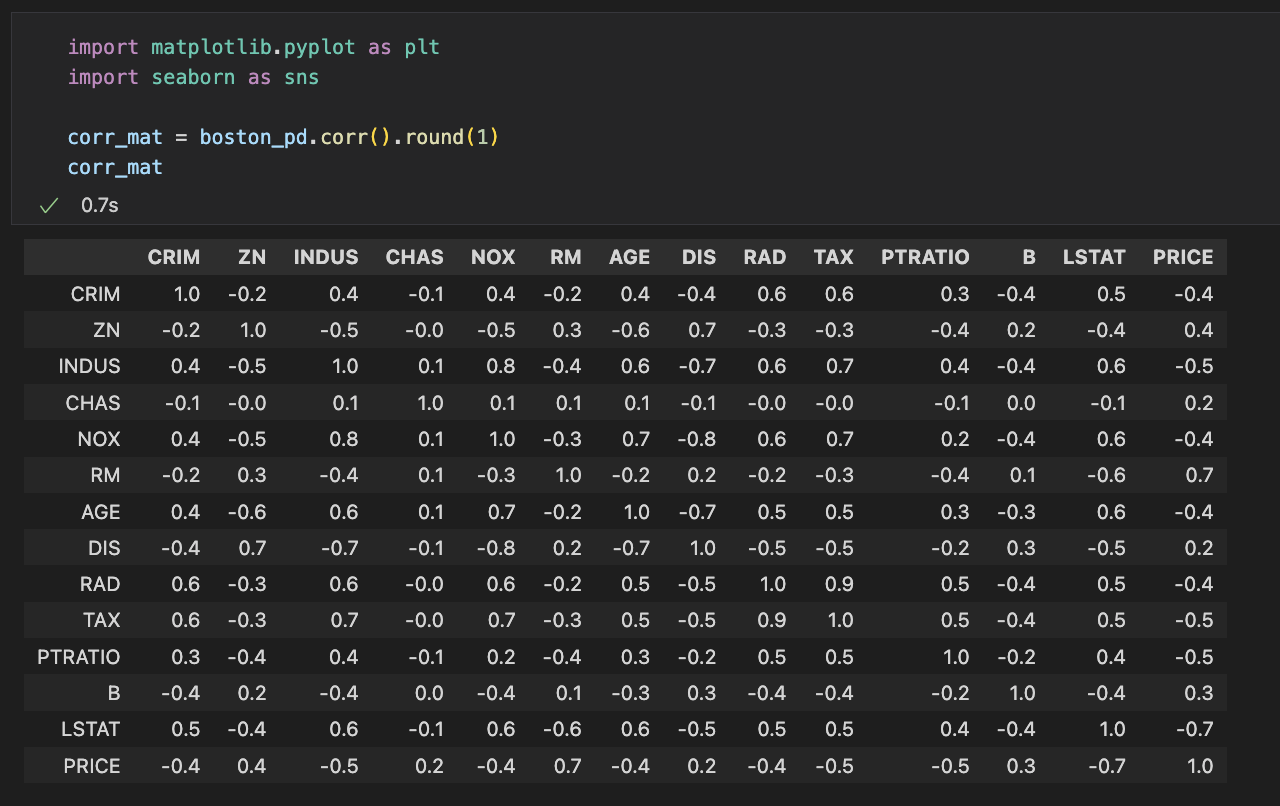The height and width of the screenshot is (806, 1280).
Task: Click the LSTAT row index label
Action: point(92,729)
